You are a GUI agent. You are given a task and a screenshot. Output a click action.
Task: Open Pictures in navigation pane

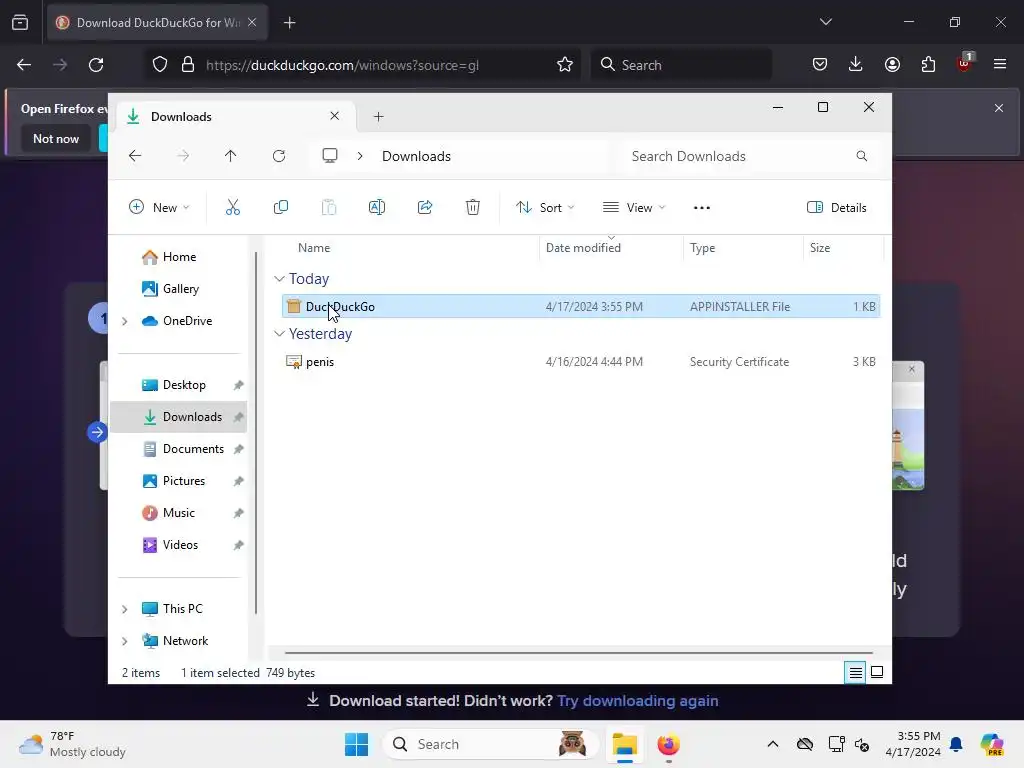coord(179,481)
